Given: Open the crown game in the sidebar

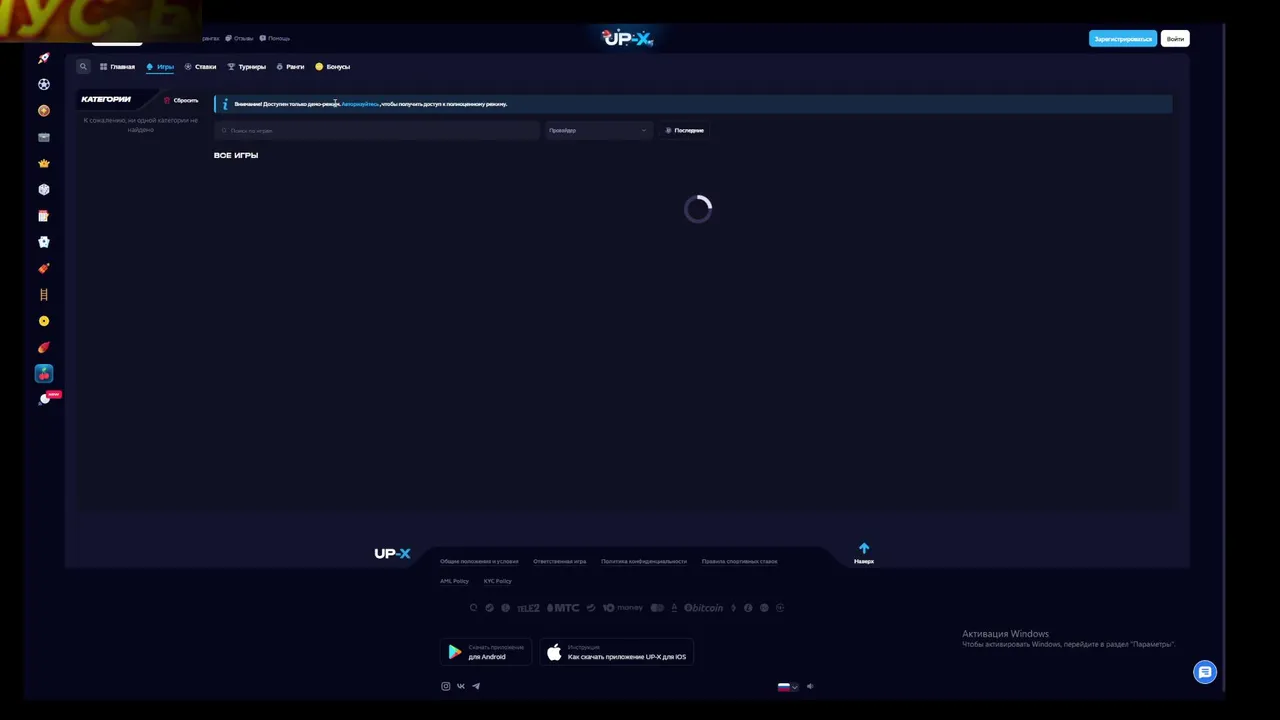Looking at the screenshot, I should tap(44, 163).
